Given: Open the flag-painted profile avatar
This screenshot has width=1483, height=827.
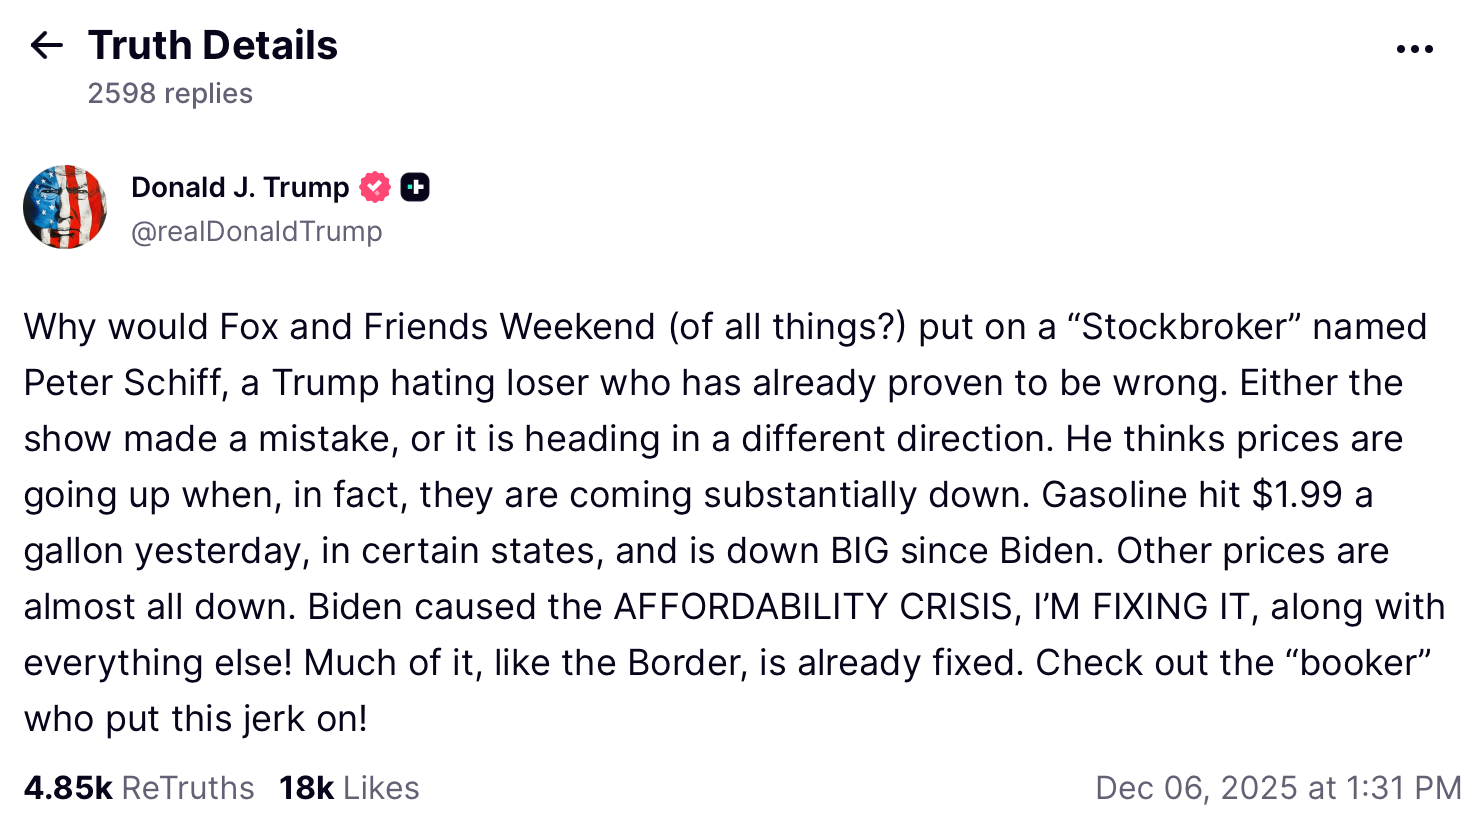Looking at the screenshot, I should click(65, 207).
